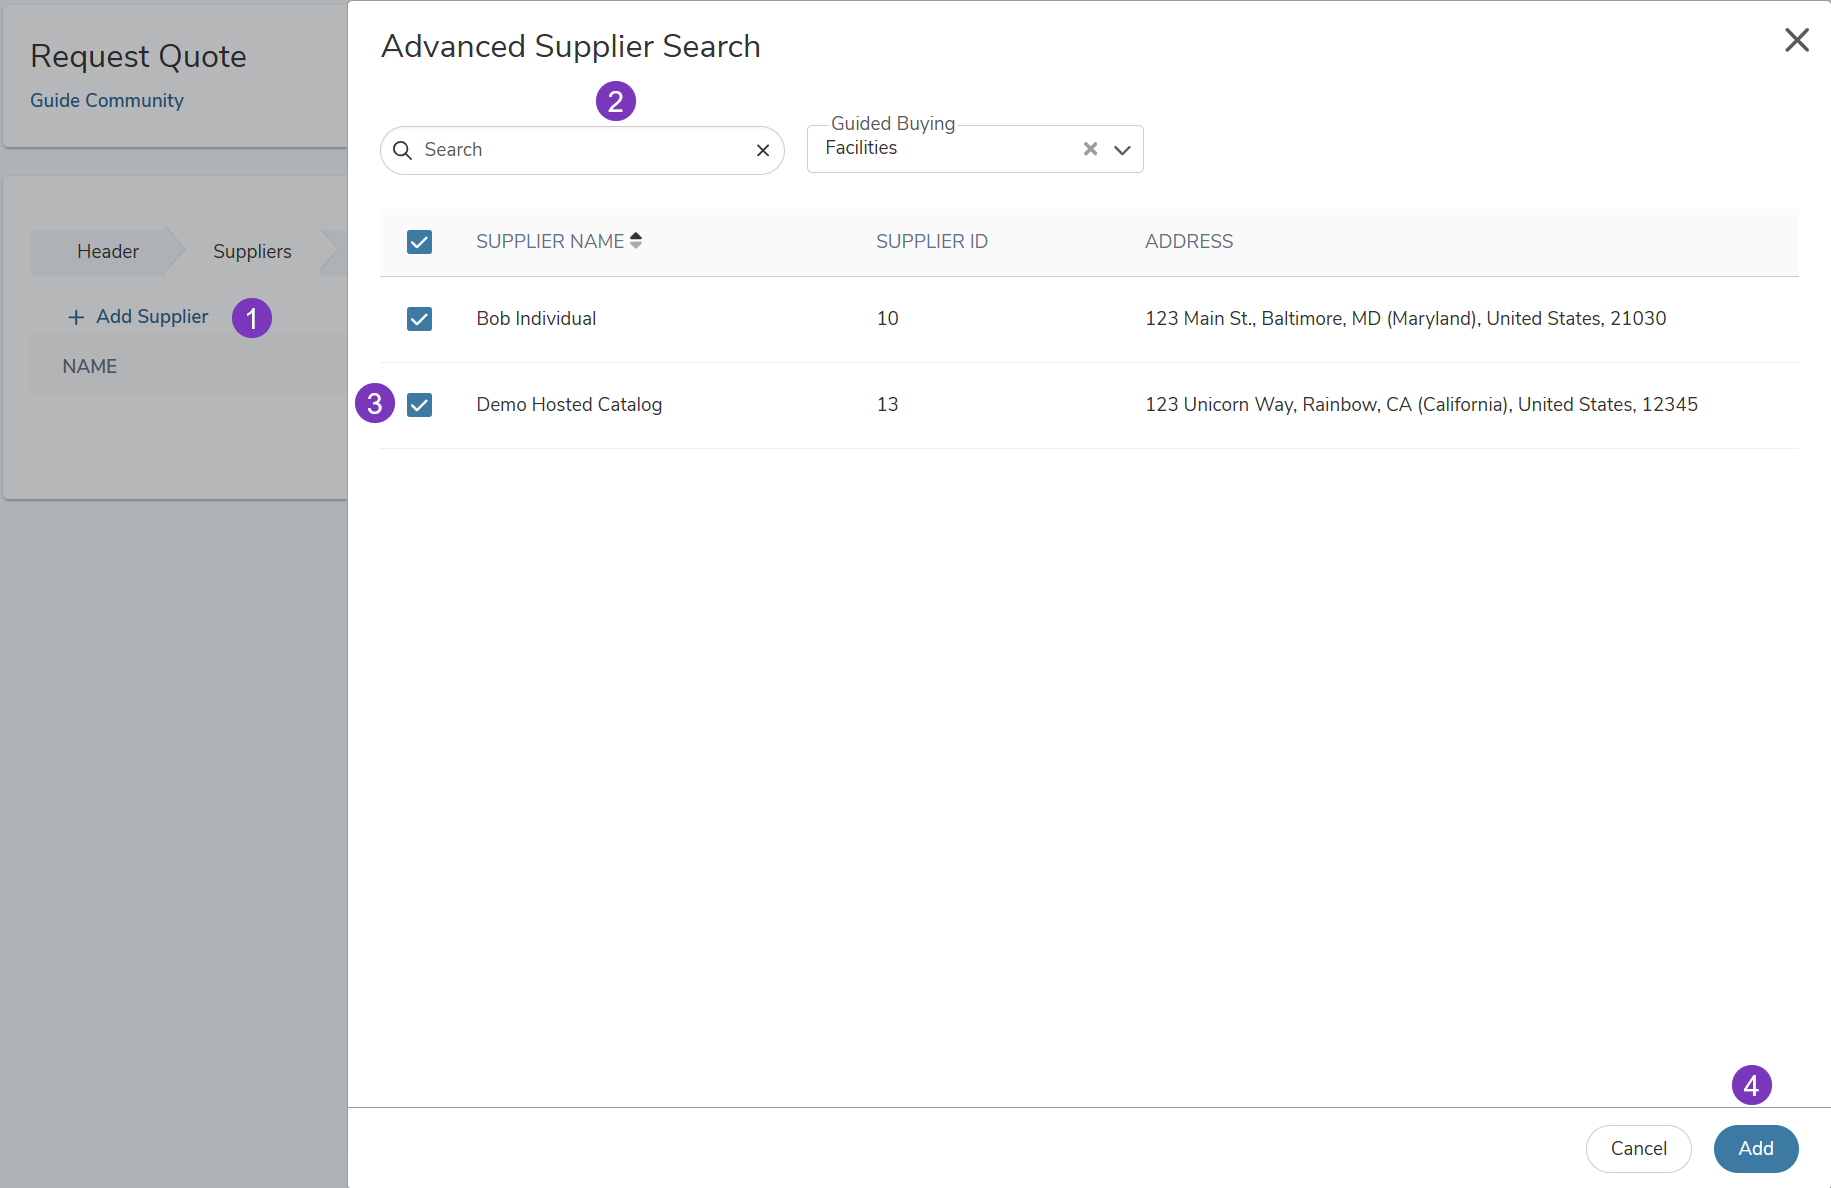
Task: Sort by Supplier Name using sort arrows
Action: tap(636, 240)
